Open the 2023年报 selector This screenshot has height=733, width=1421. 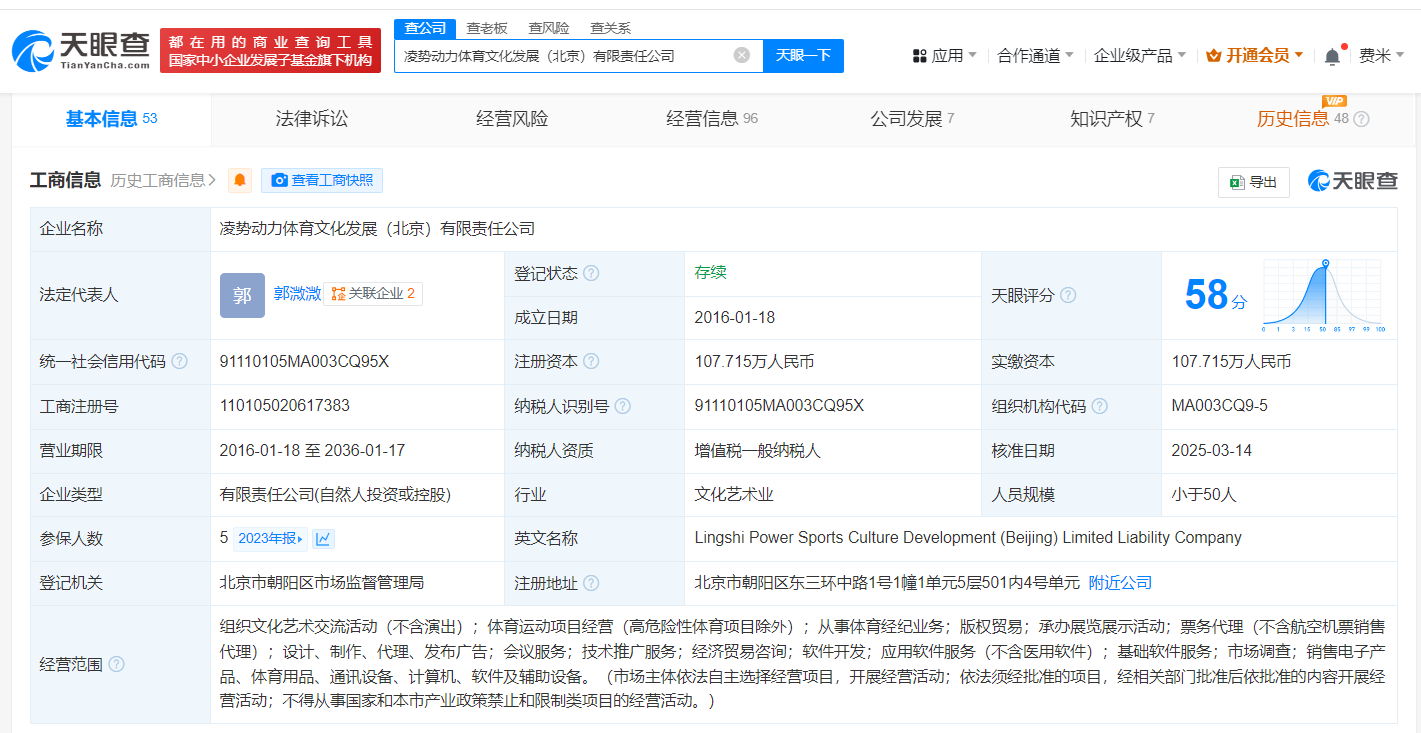(x=270, y=539)
